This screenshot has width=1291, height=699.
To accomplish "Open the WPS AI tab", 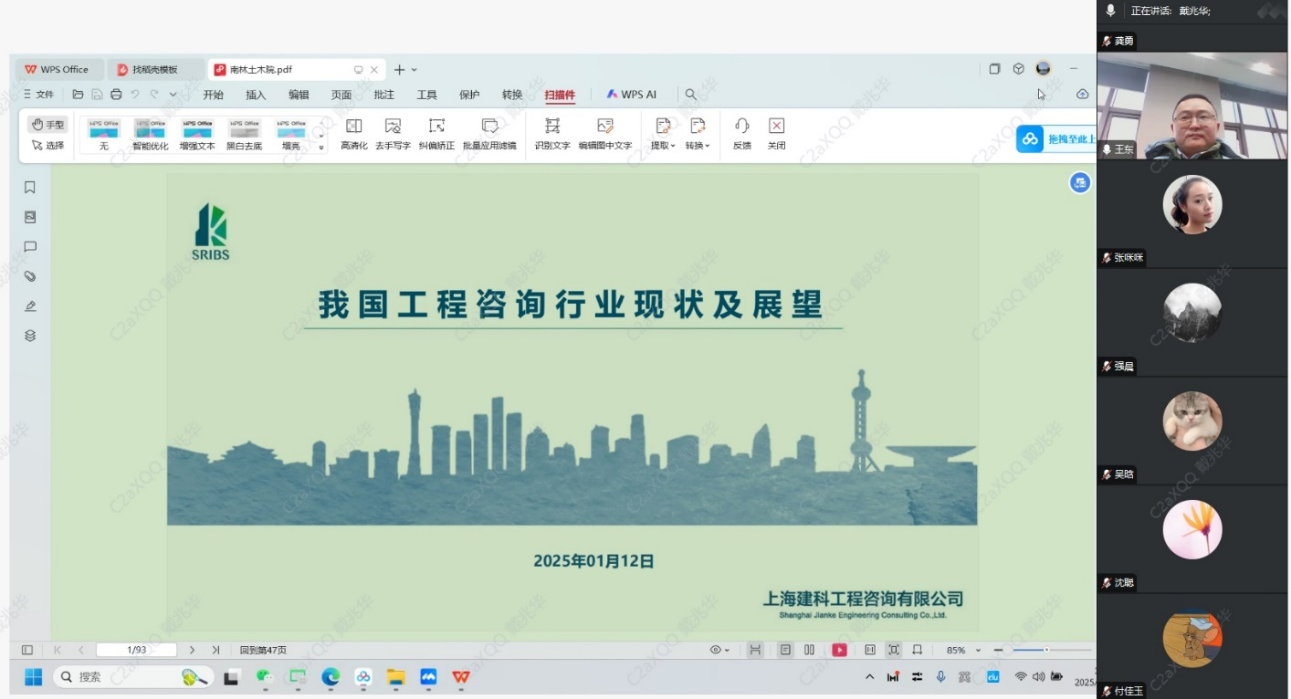I will point(631,95).
